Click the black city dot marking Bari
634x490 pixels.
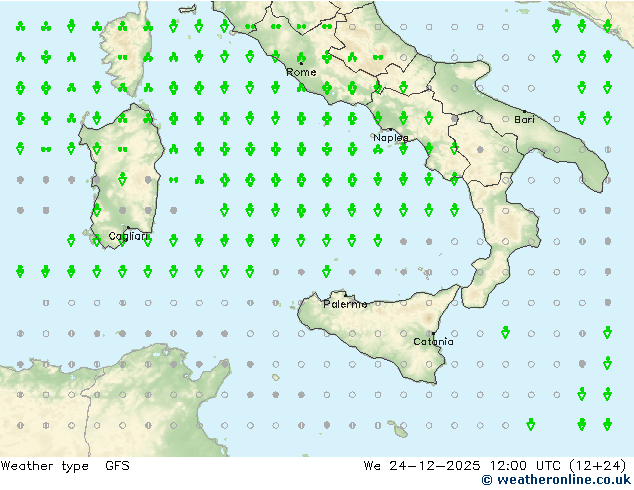[x=524, y=111]
